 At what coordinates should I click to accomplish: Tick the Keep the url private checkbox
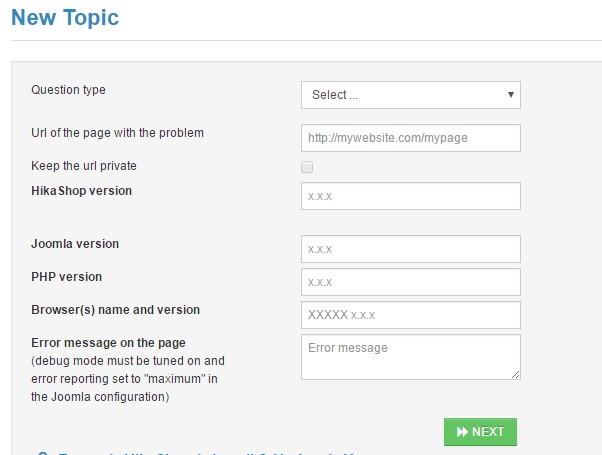[x=307, y=167]
